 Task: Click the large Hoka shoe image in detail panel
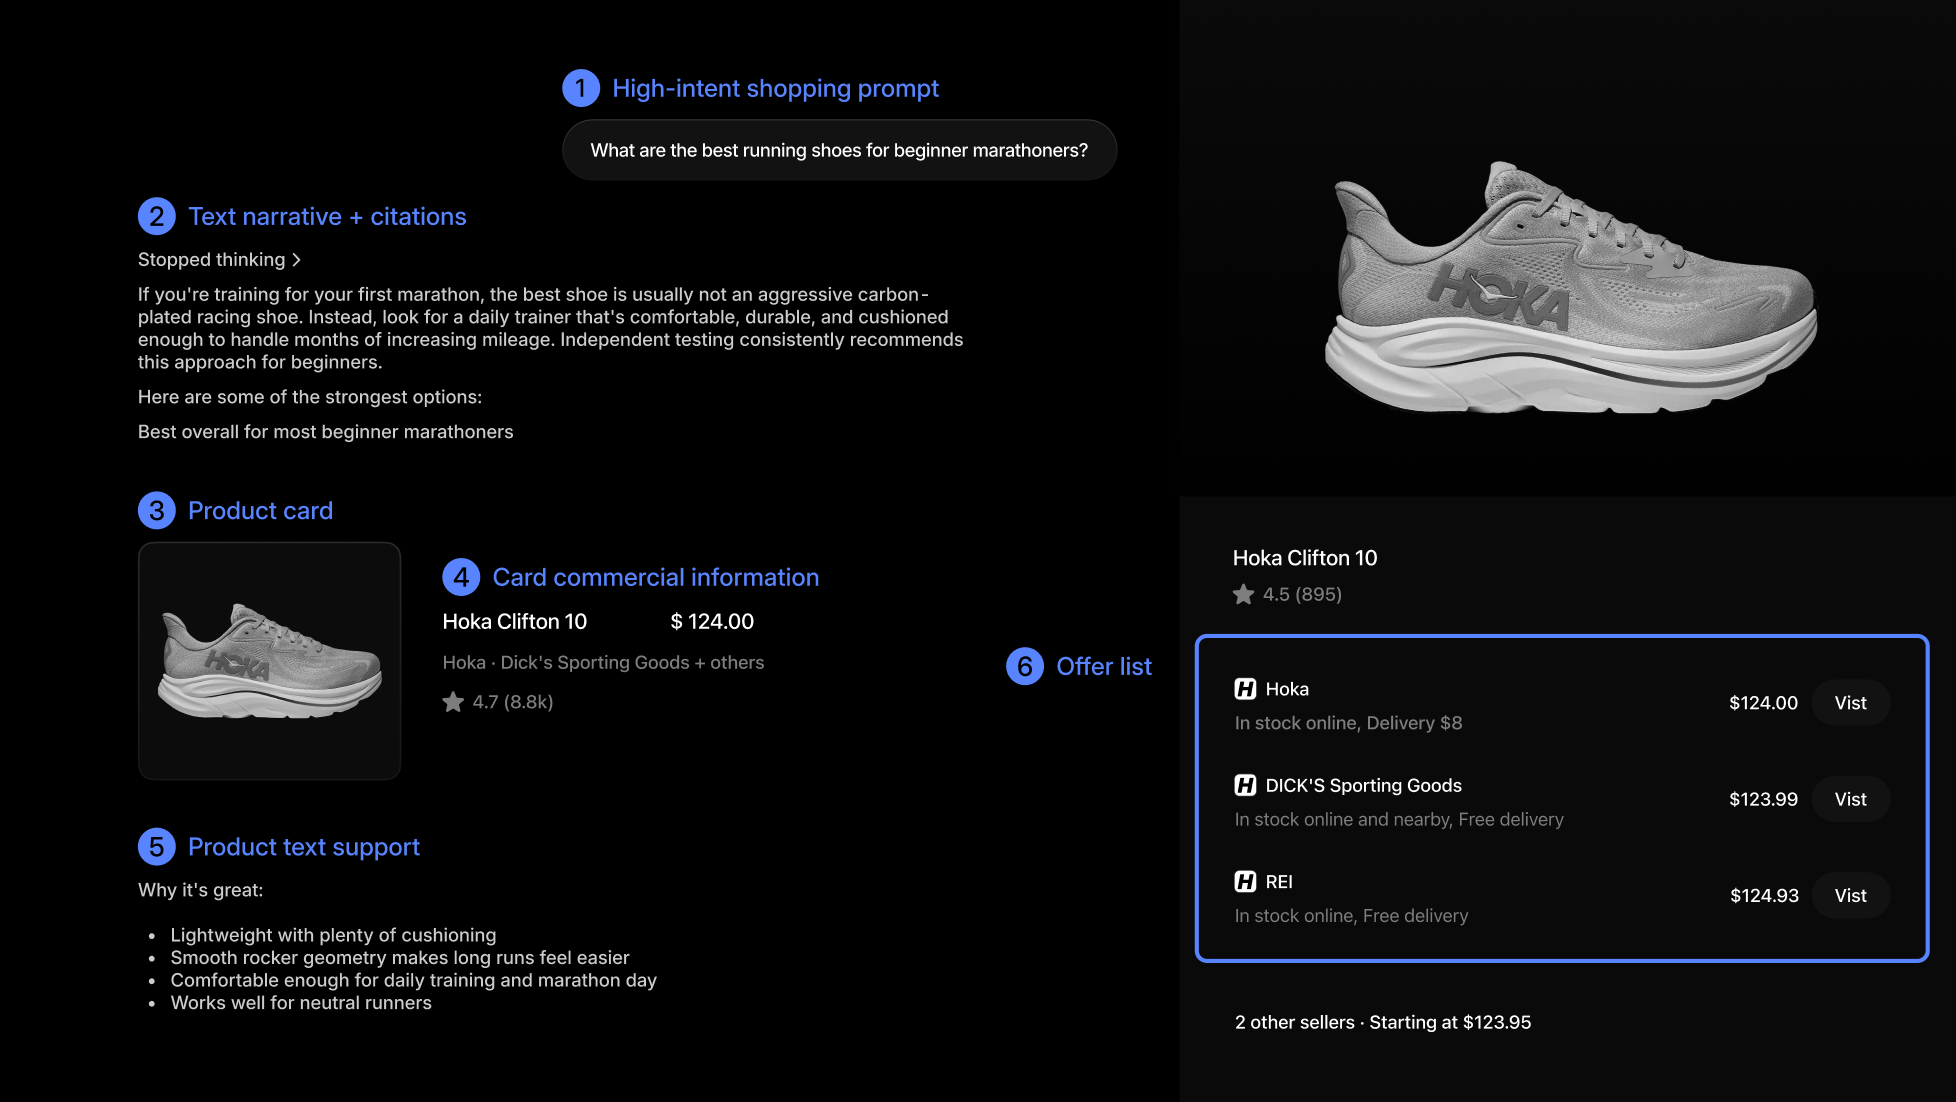(x=1570, y=288)
